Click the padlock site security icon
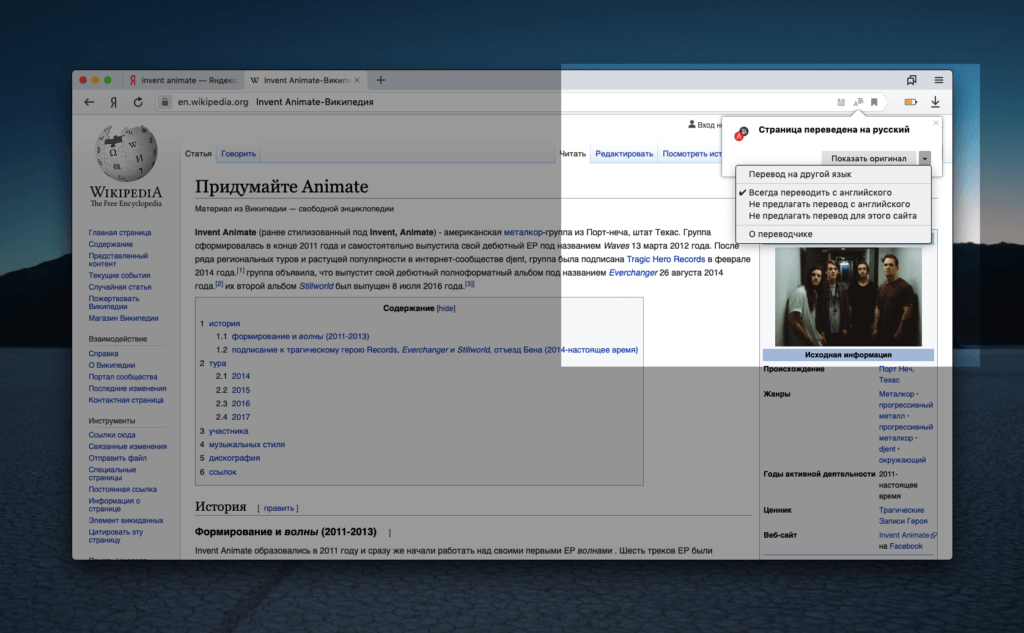1024x633 pixels. coord(165,102)
